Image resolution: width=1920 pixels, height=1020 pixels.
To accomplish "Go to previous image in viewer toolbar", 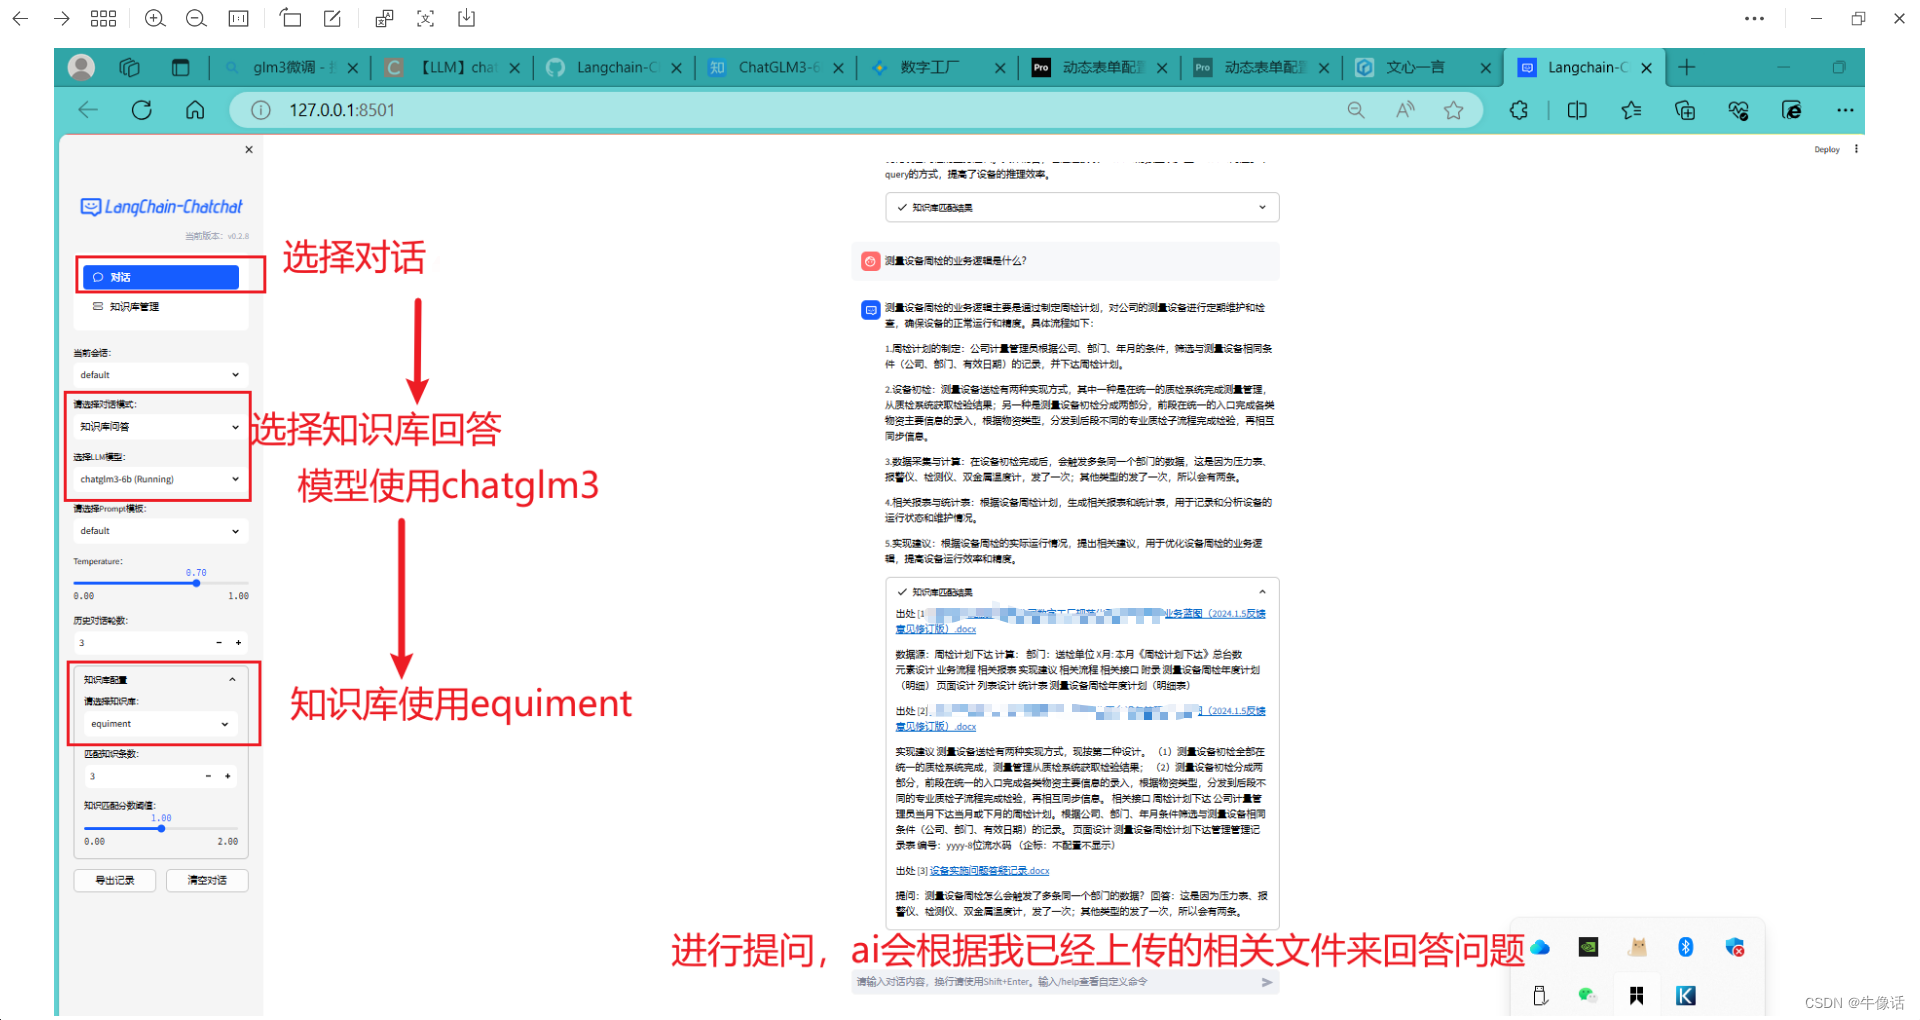I will 20,18.
